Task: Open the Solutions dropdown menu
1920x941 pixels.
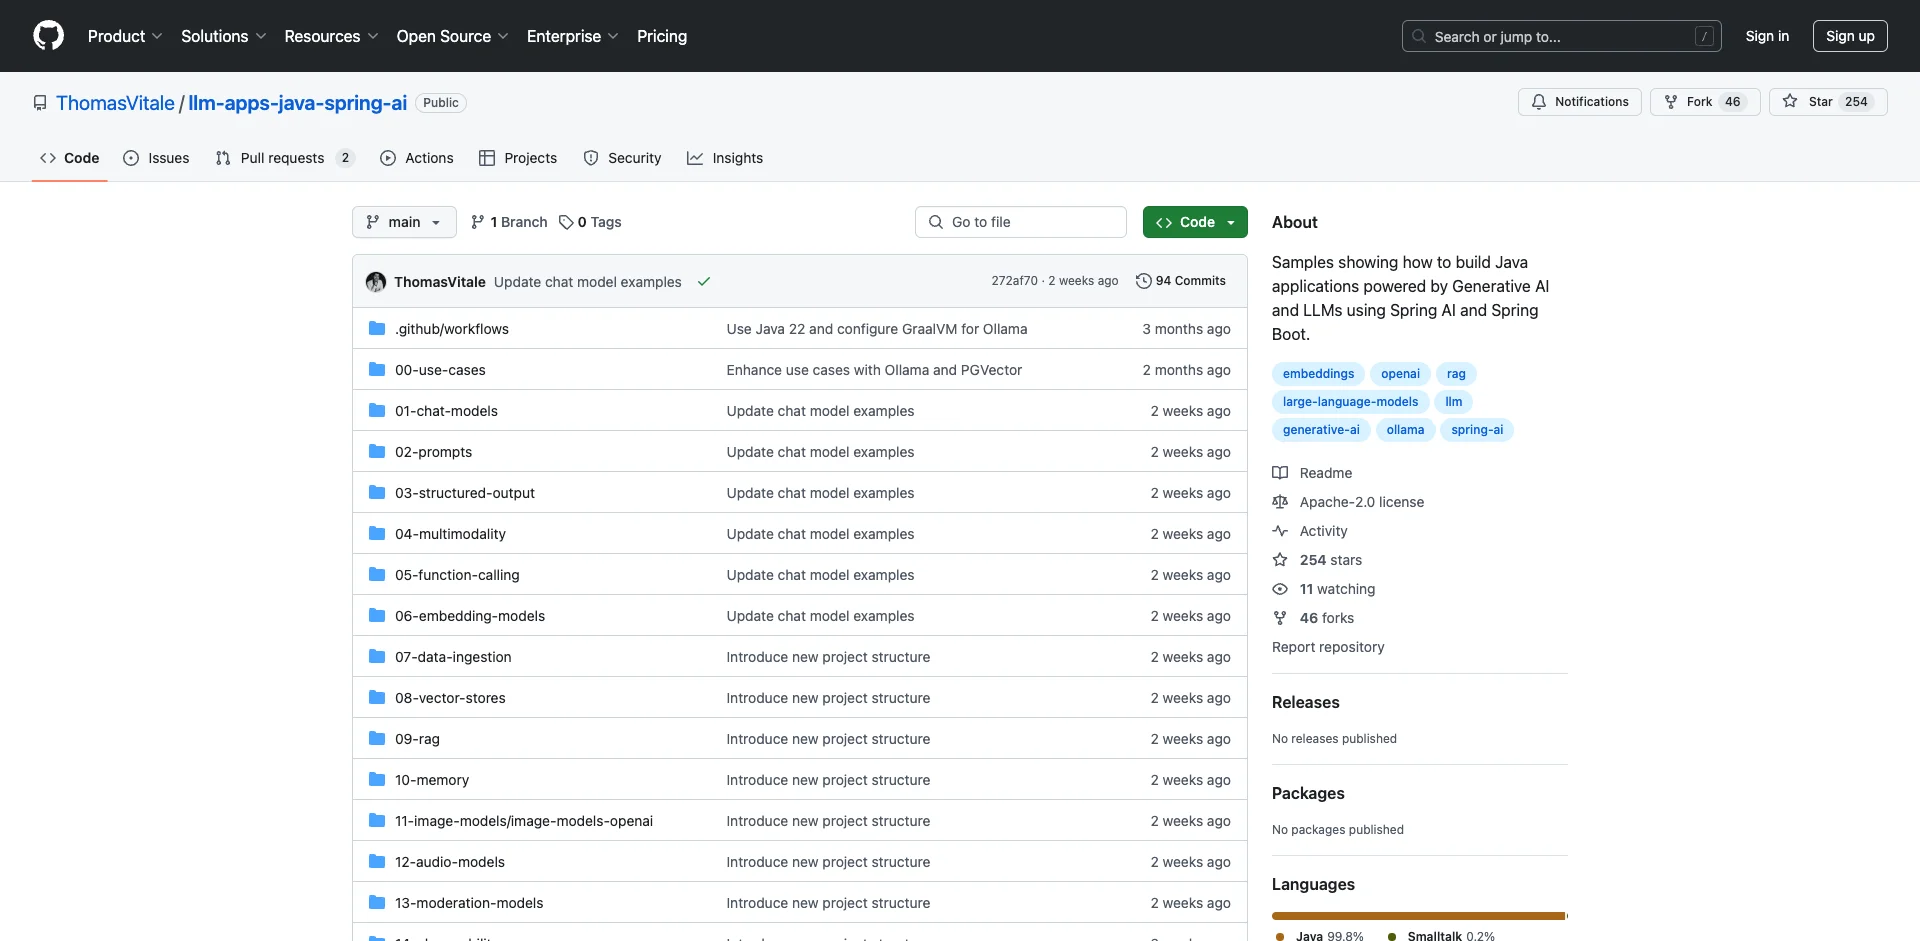Action: point(224,36)
